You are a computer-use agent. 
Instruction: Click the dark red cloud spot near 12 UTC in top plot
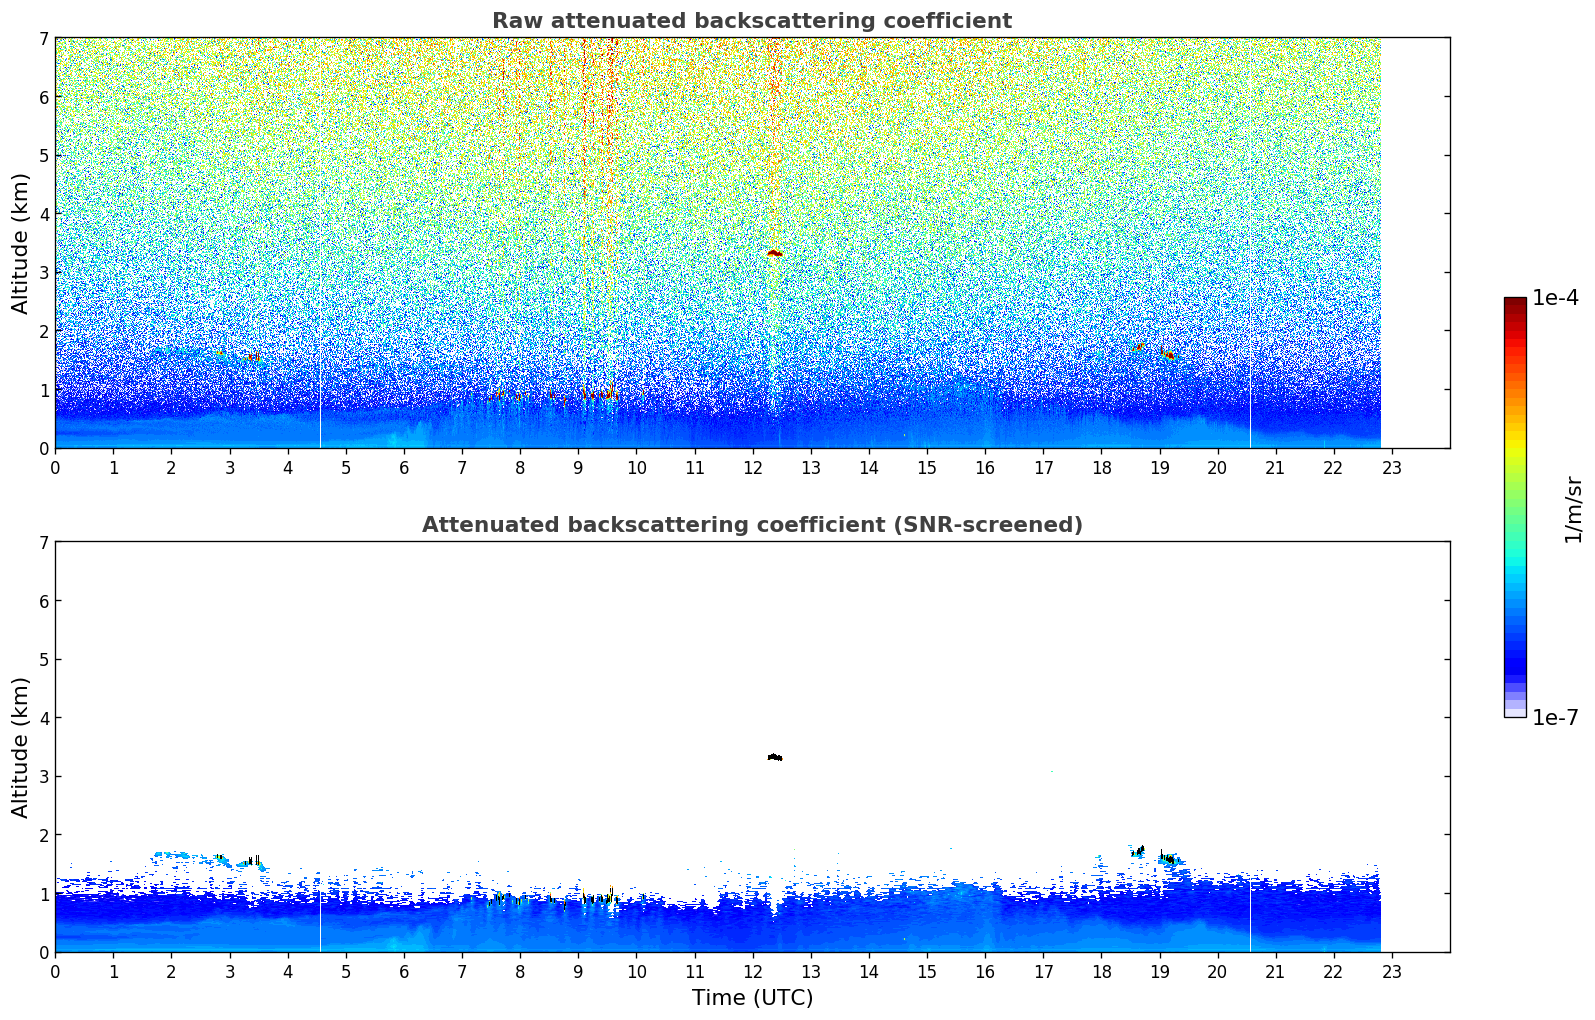pyautogui.click(x=774, y=253)
